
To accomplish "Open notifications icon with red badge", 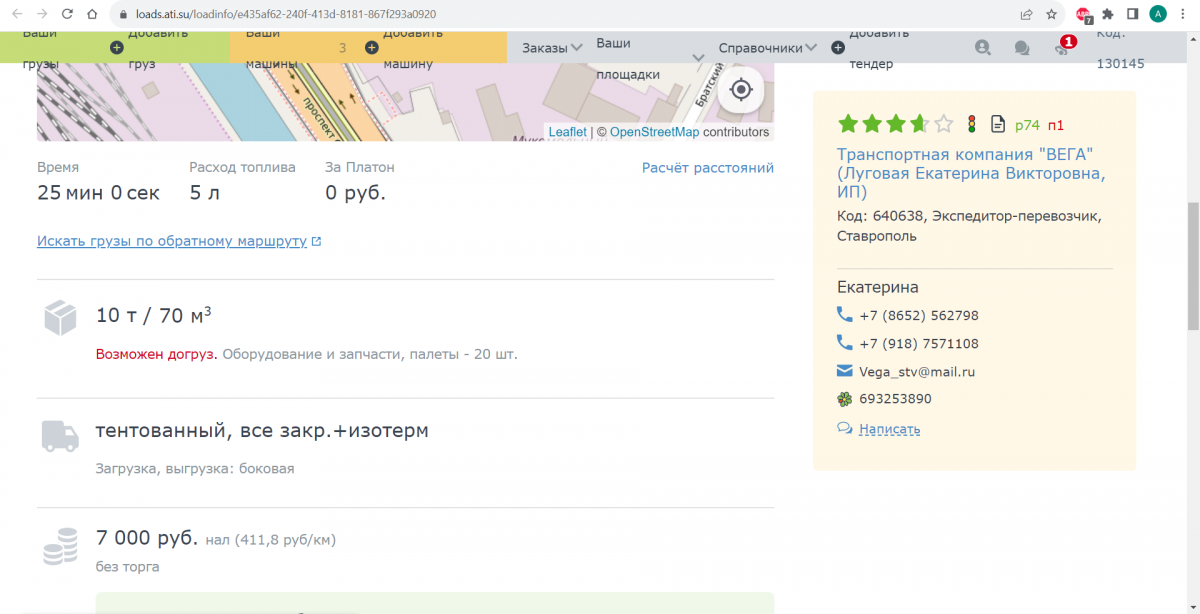I will coord(1062,48).
